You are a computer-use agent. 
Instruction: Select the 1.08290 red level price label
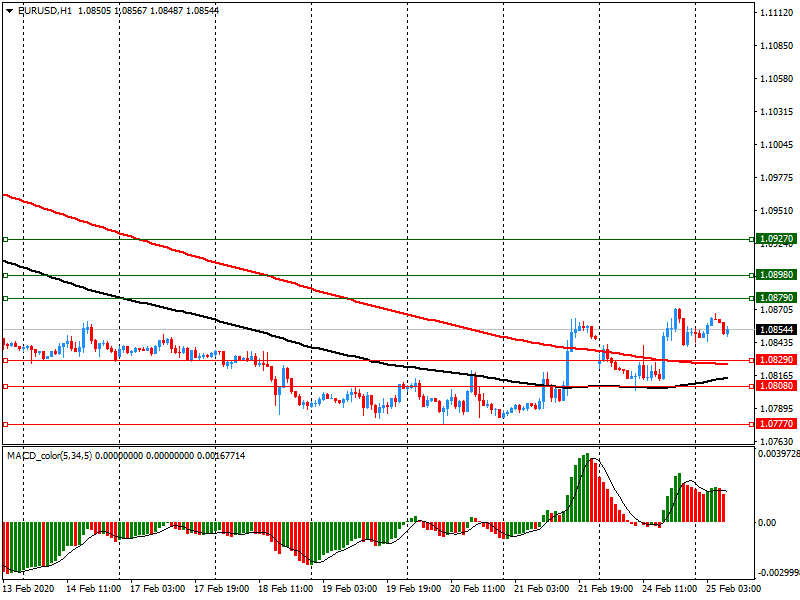(776, 360)
